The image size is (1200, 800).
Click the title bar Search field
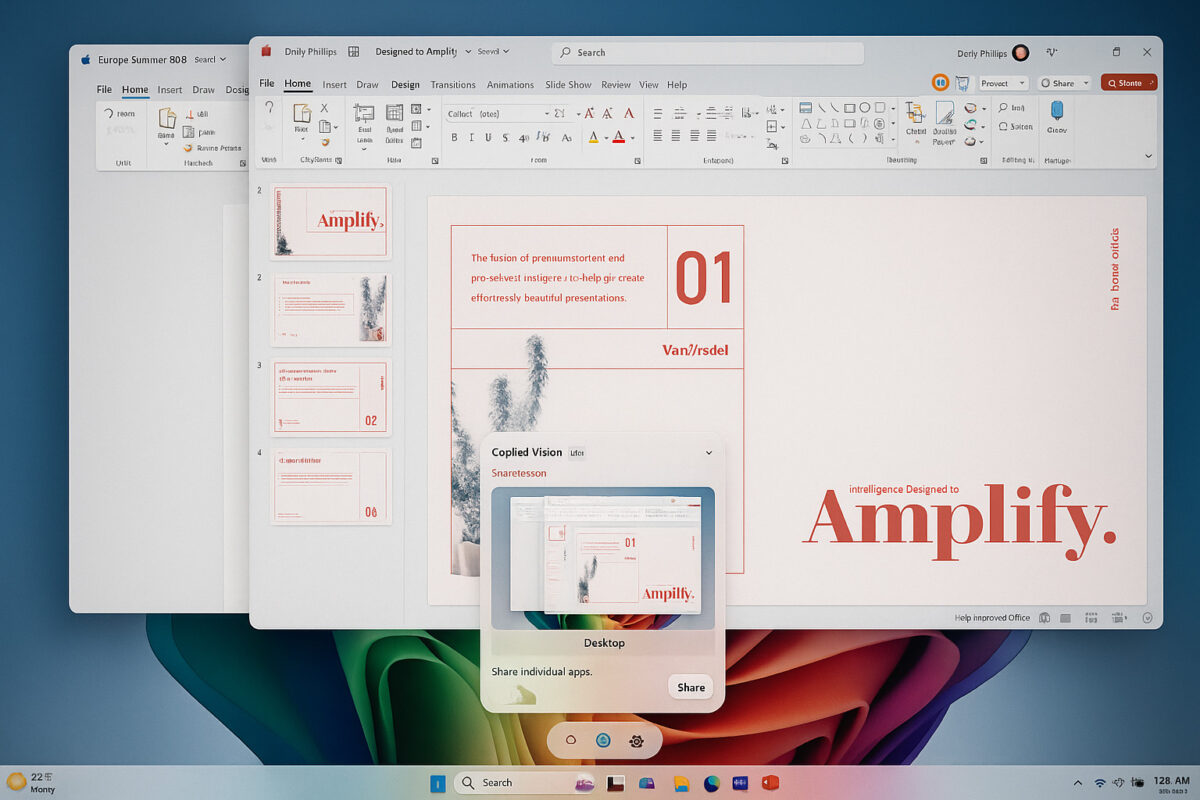click(x=707, y=53)
